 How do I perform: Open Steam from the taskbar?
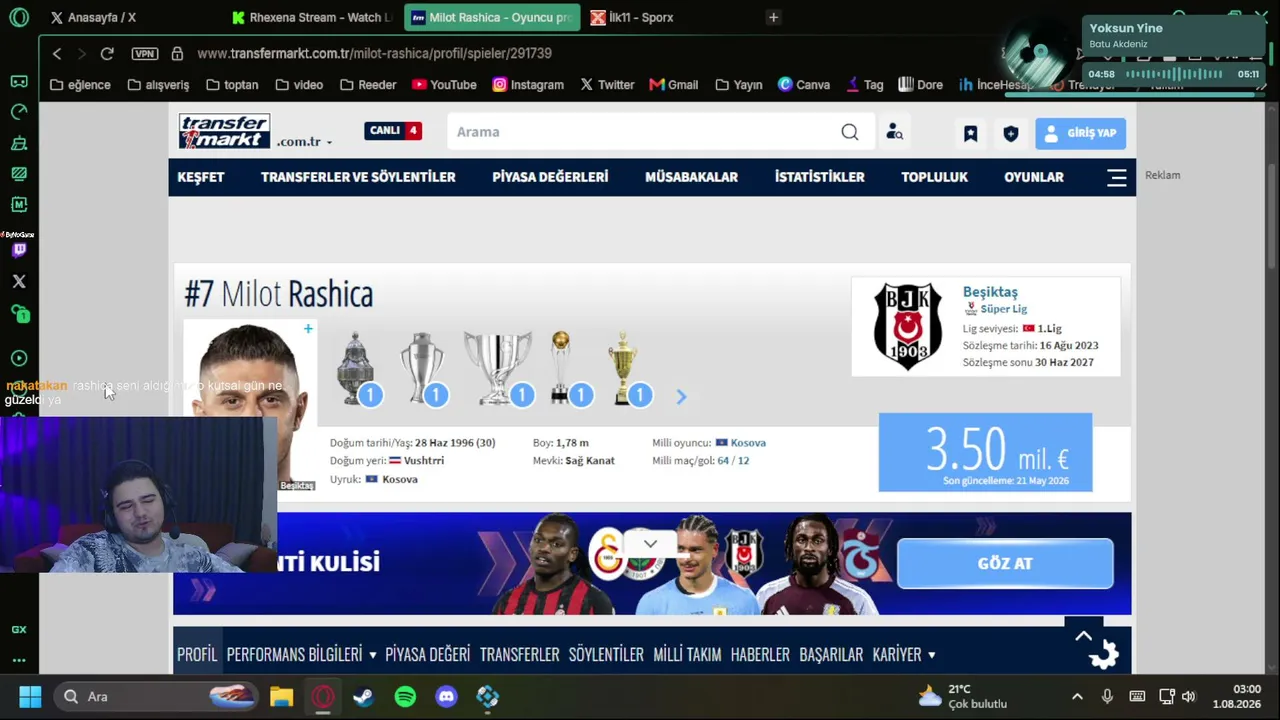pyautogui.click(x=364, y=696)
